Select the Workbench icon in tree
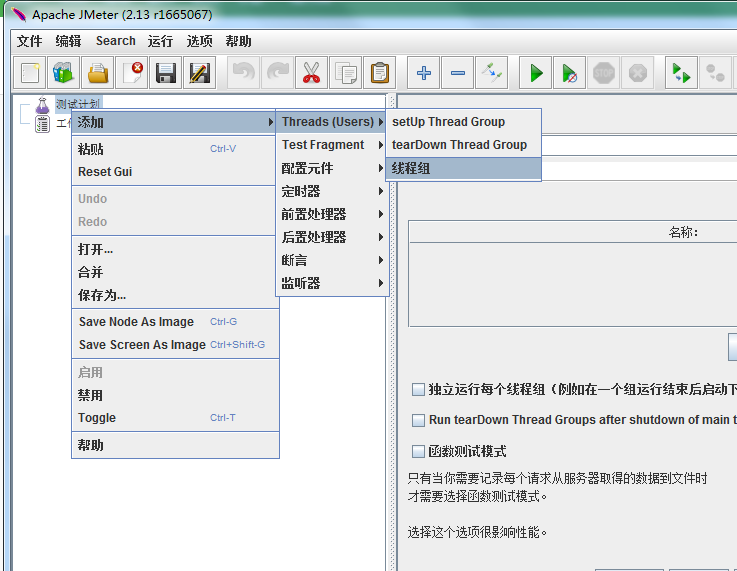The image size is (737, 571). click(42, 124)
